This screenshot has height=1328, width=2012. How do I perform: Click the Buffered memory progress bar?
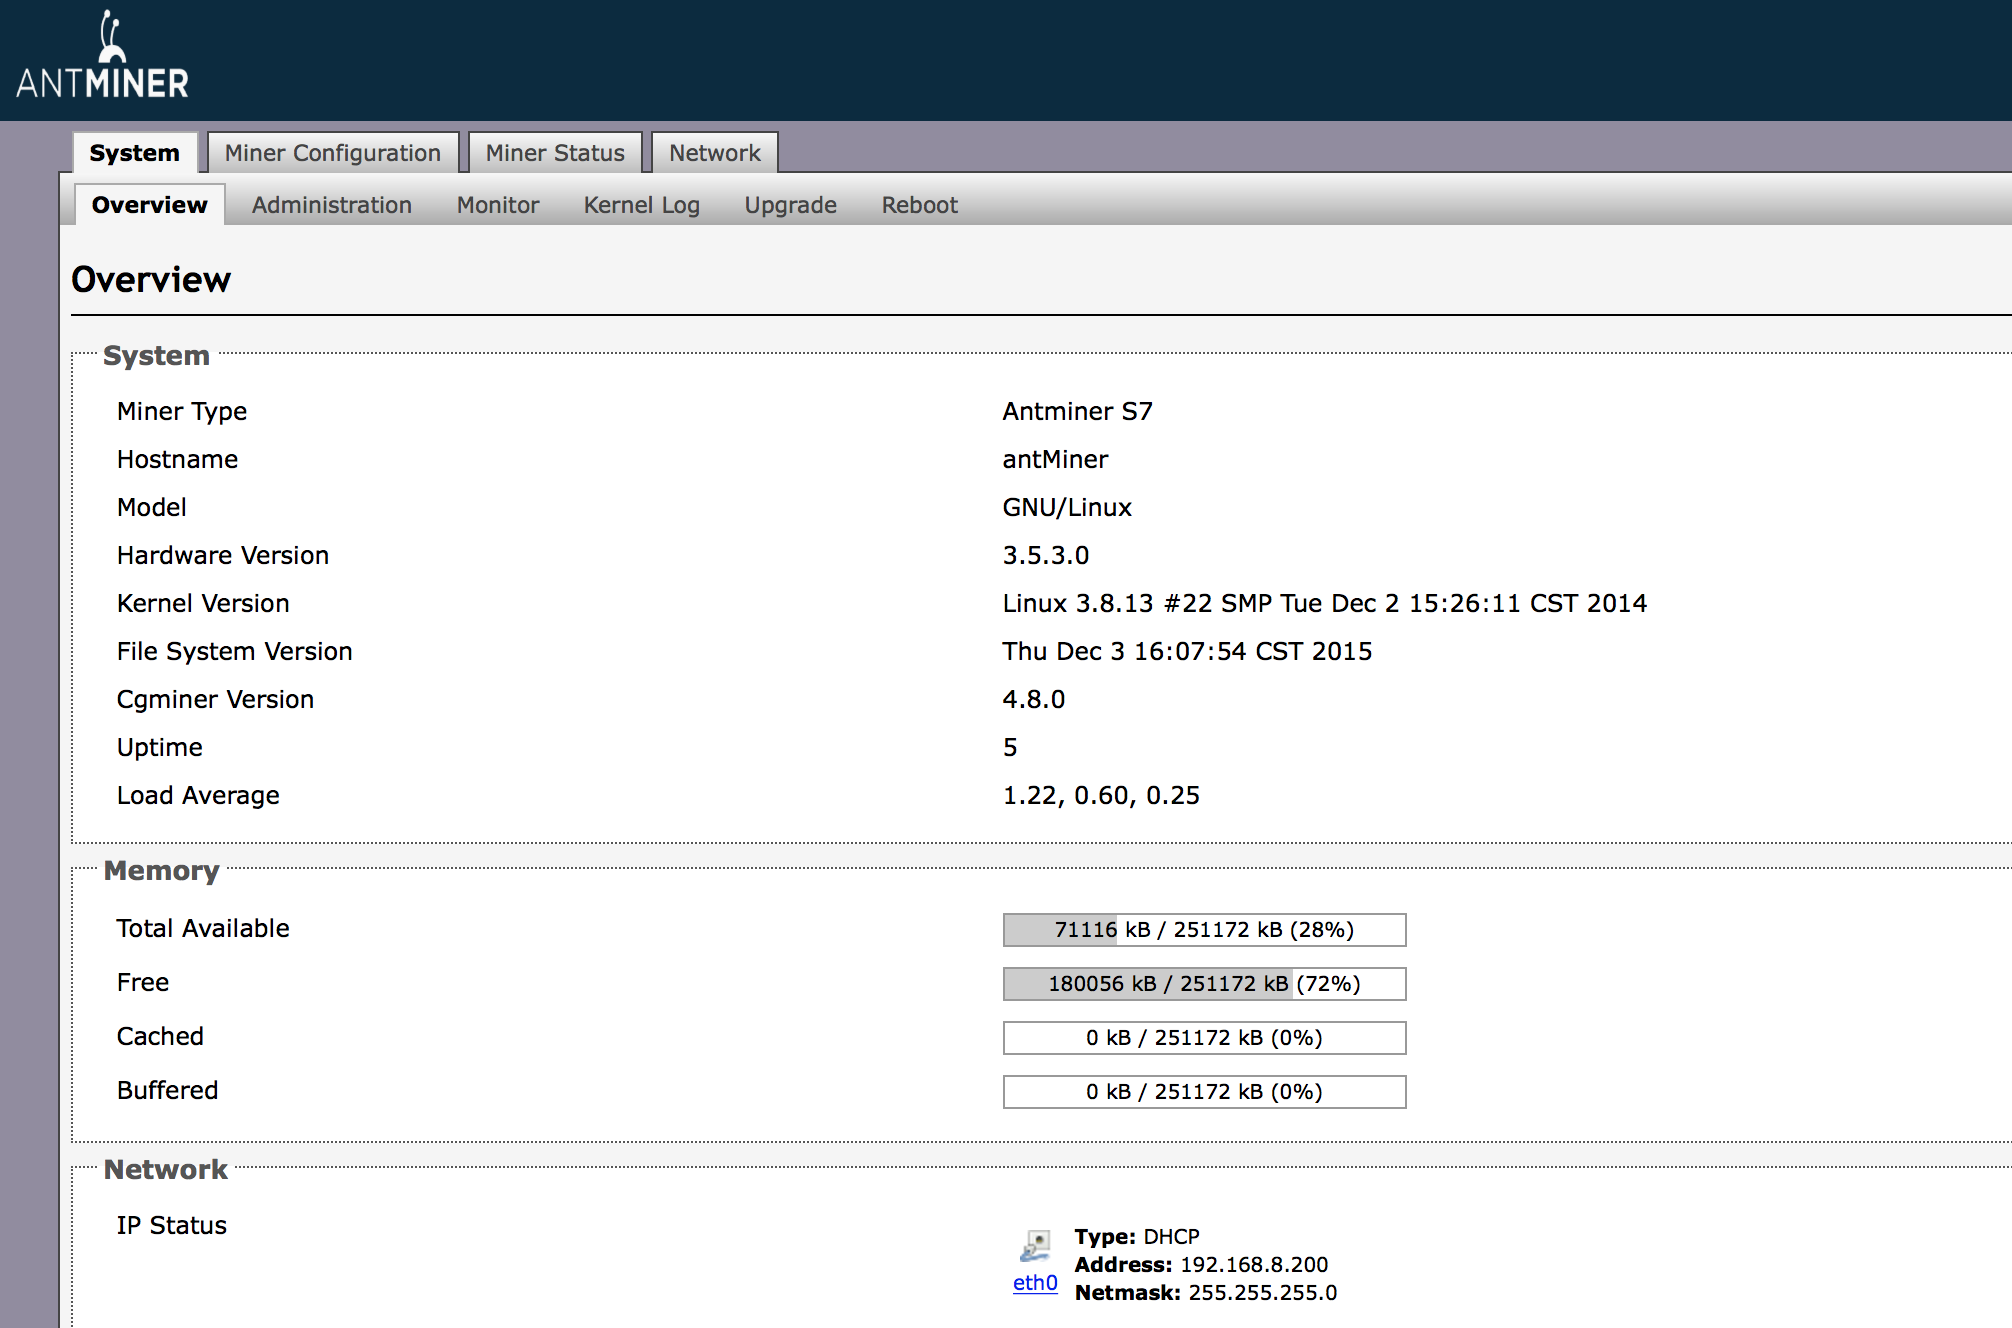click(x=1205, y=1092)
